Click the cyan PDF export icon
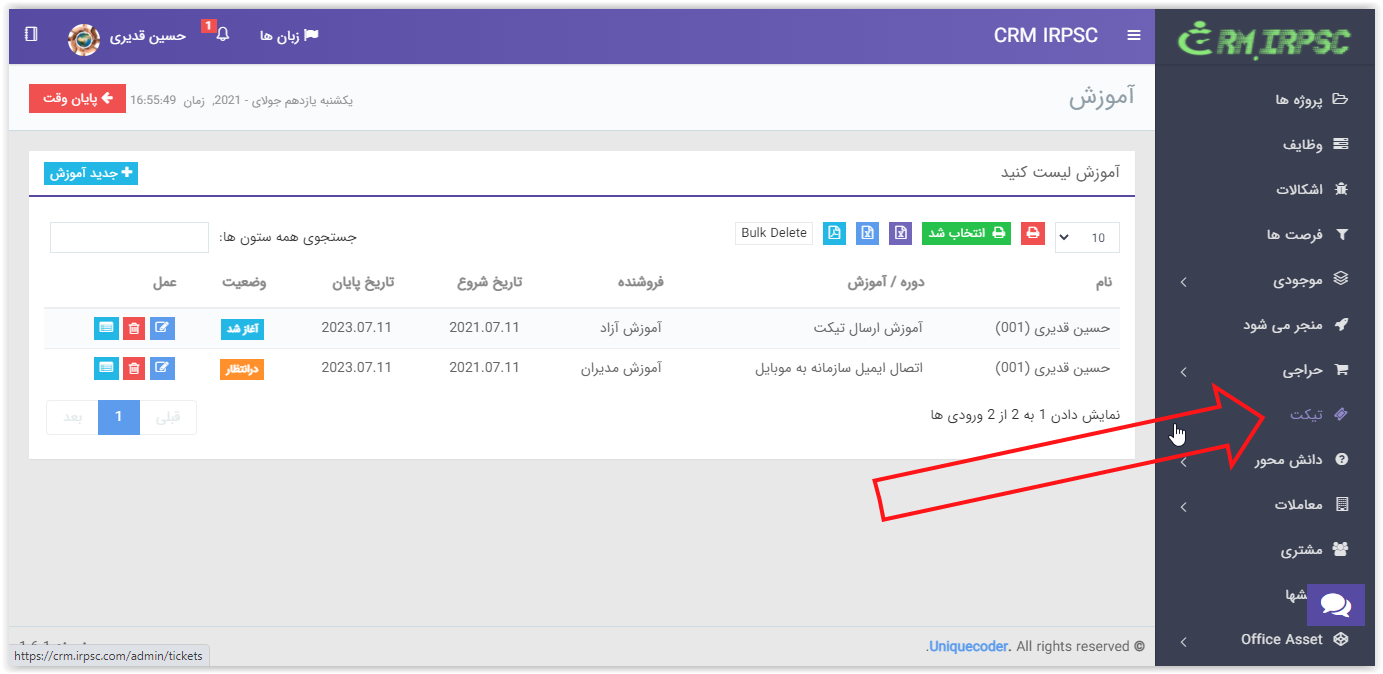Image resolution: width=1383 pixels, height=674 pixels. click(834, 233)
